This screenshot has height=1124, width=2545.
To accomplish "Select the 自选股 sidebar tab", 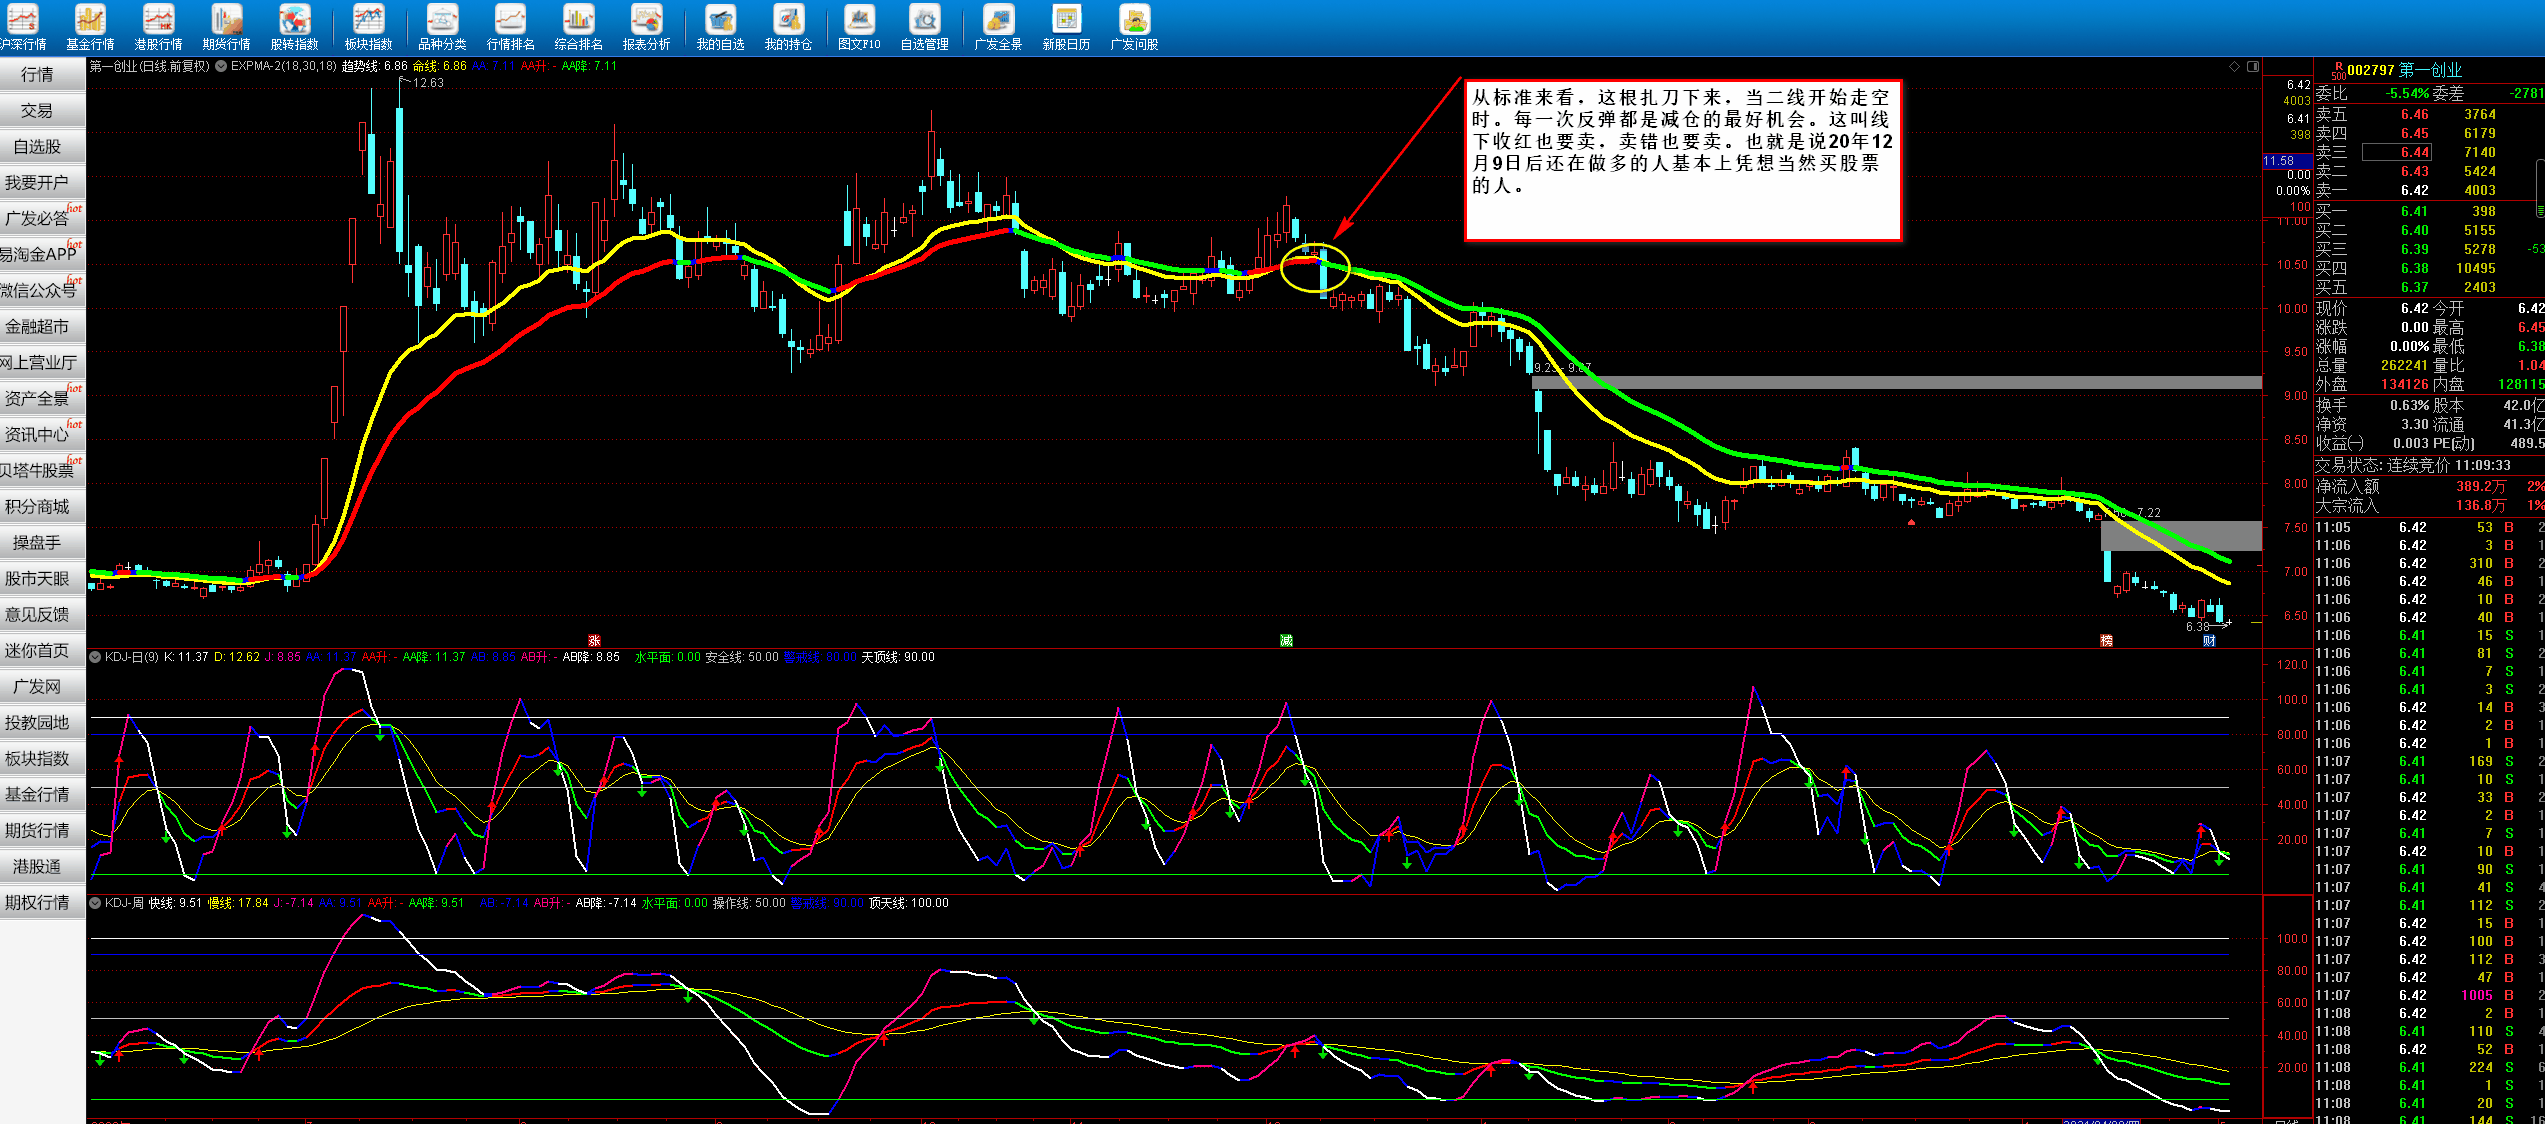I will click(x=42, y=147).
